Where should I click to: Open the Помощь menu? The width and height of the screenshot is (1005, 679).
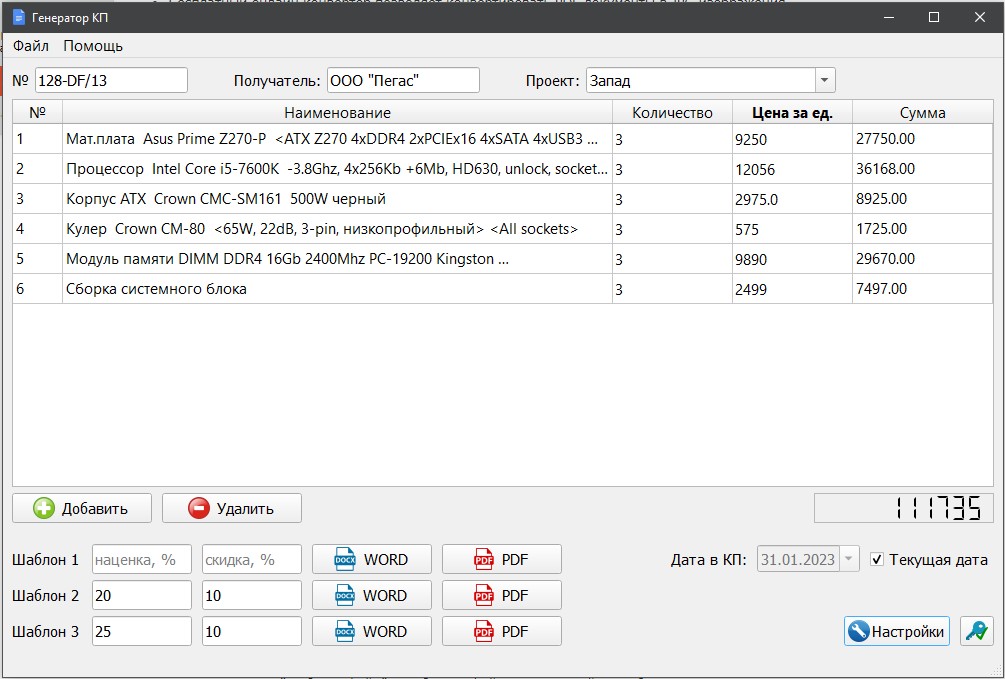[93, 46]
